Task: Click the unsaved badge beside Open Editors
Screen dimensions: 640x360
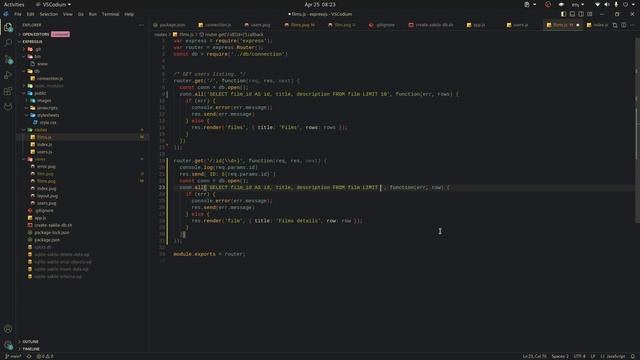Action: tap(60, 34)
